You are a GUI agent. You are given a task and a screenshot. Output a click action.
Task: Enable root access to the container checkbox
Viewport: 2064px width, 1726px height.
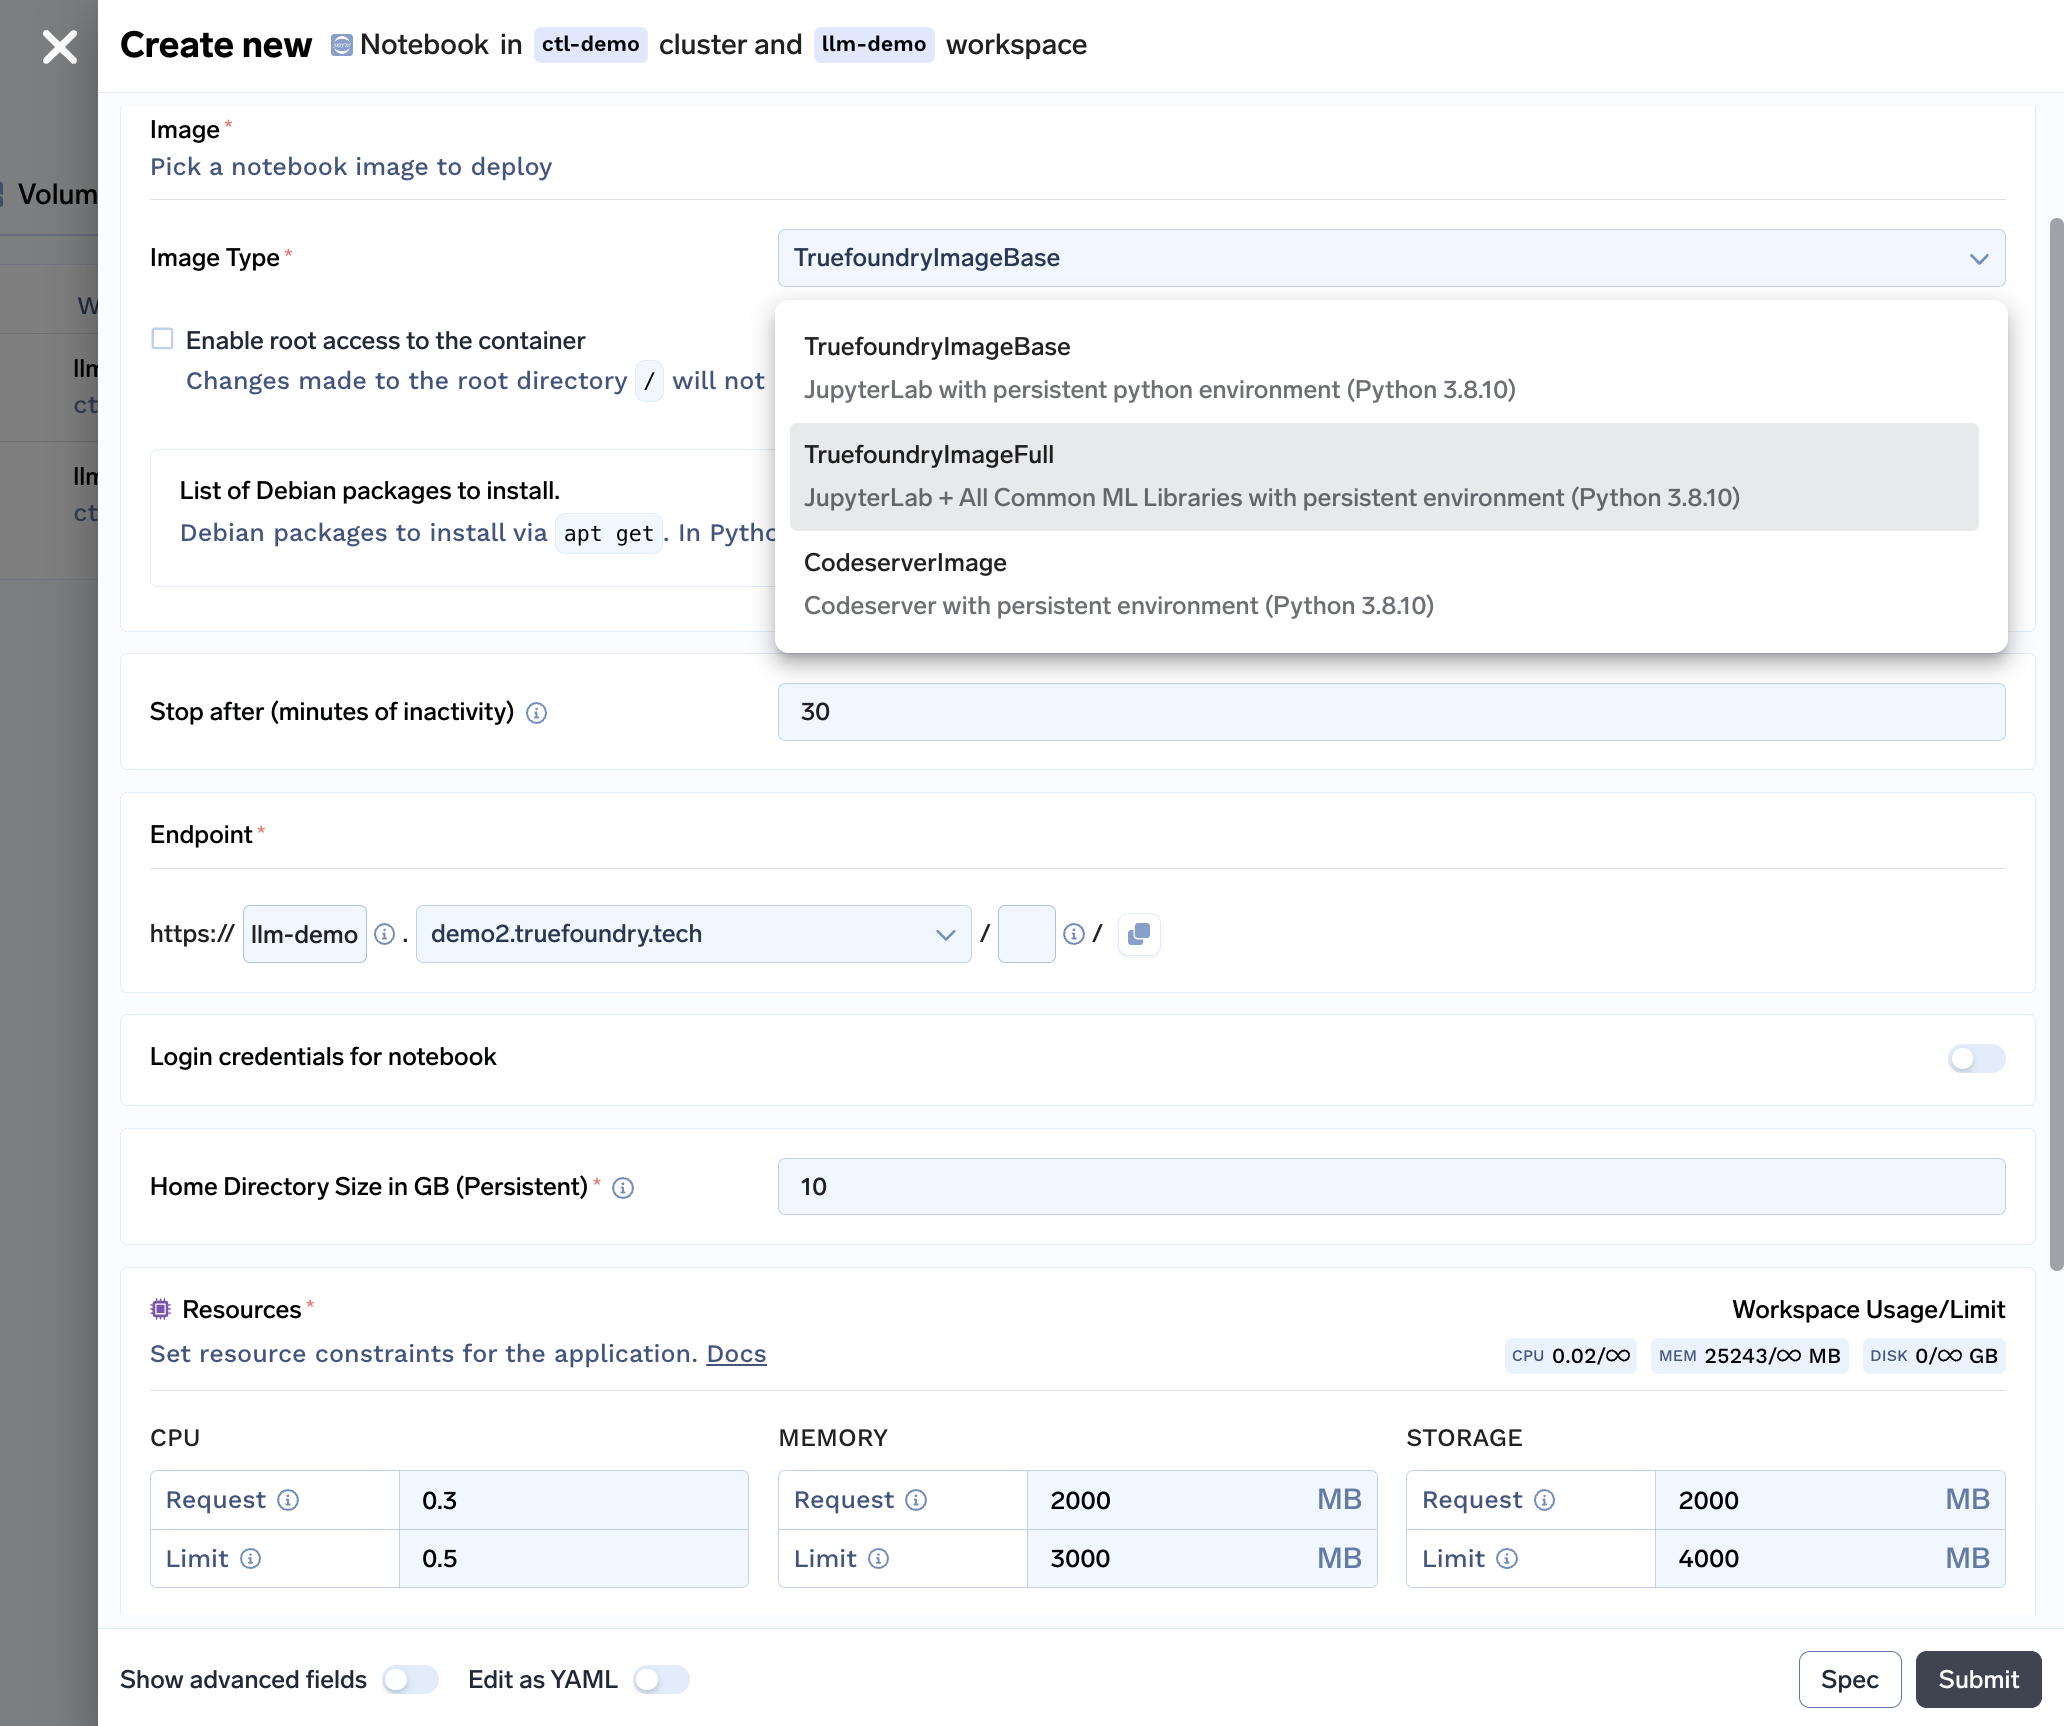point(162,339)
